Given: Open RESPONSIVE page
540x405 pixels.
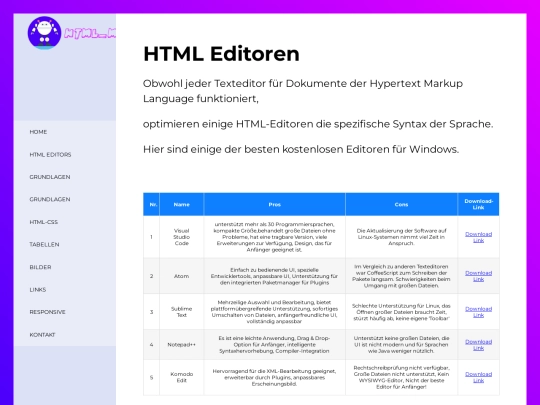Looking at the screenshot, I should pos(48,312).
